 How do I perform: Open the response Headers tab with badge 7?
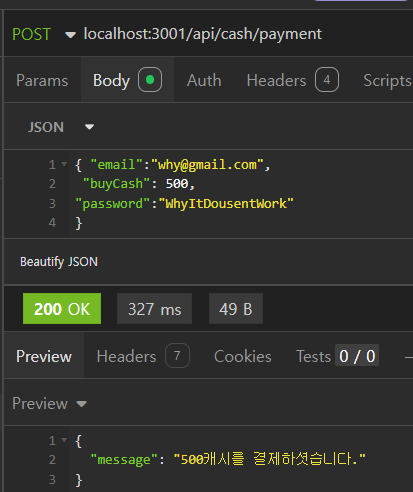click(143, 356)
